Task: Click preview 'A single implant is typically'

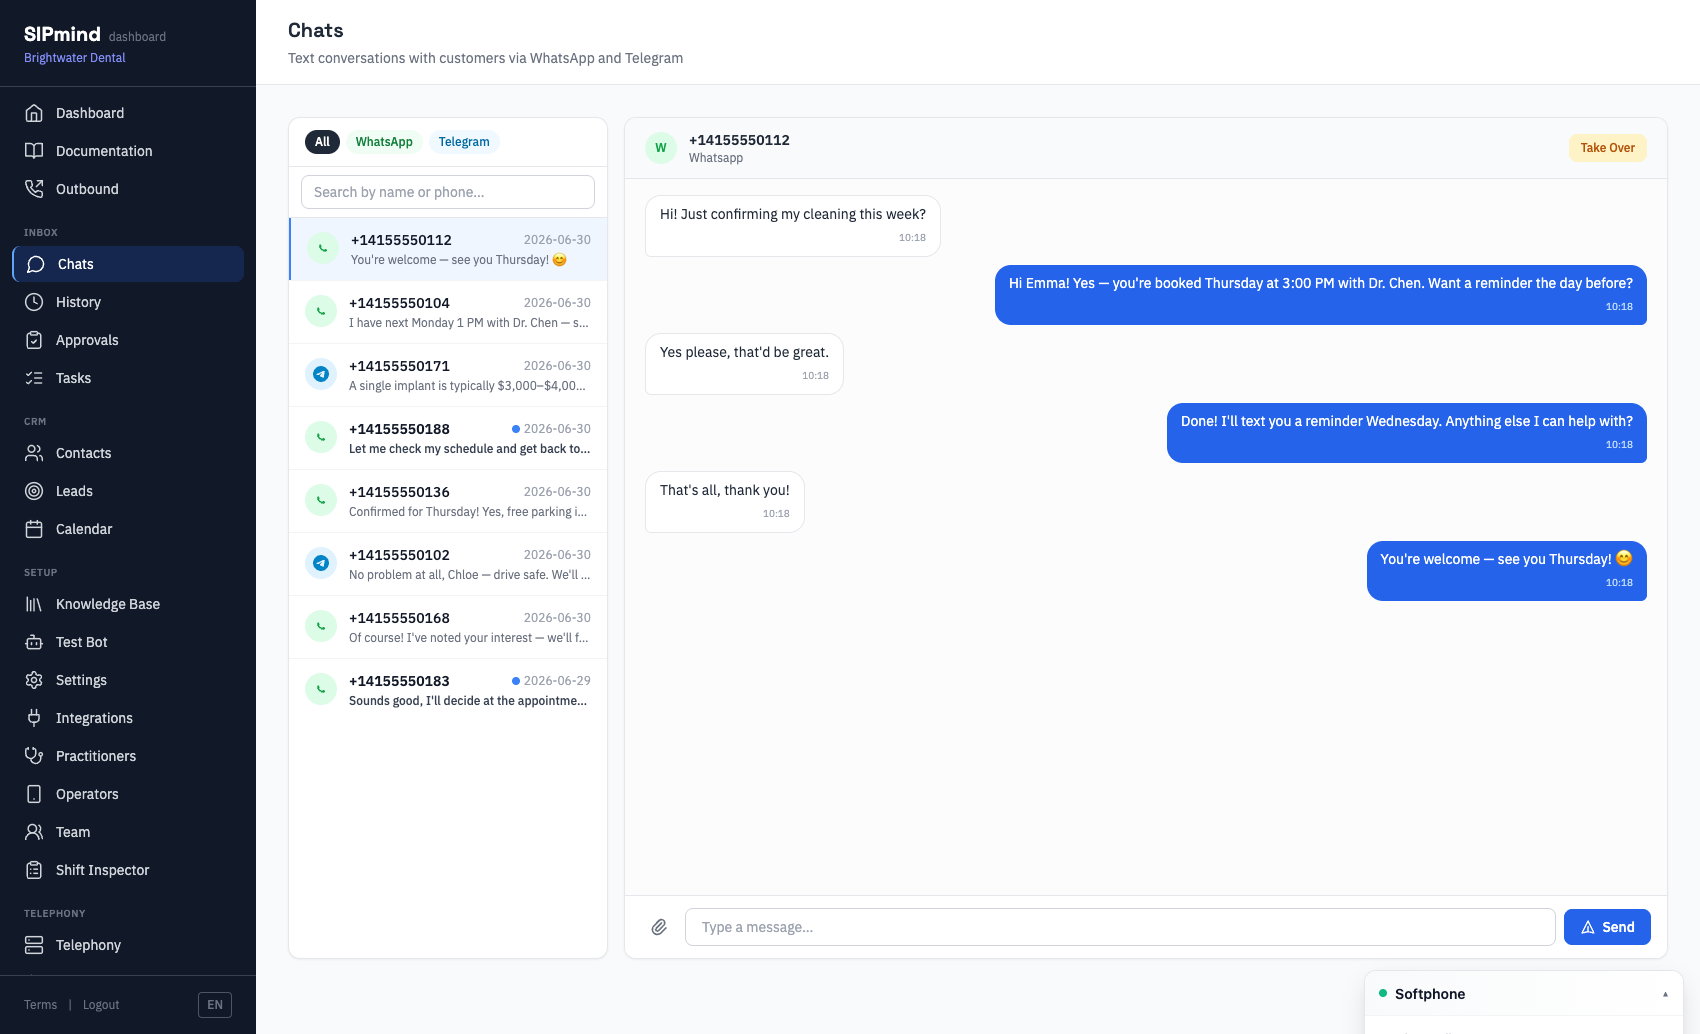Action: pos(467,386)
